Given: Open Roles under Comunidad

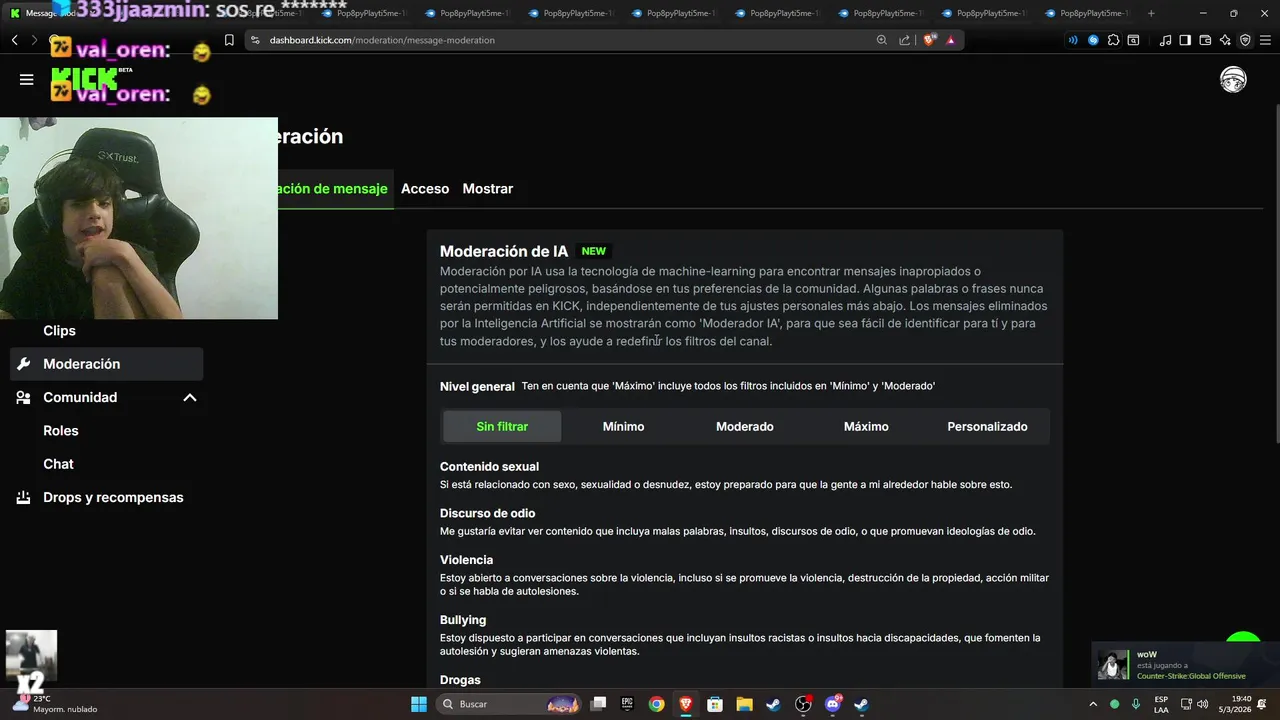Looking at the screenshot, I should 61,431.
